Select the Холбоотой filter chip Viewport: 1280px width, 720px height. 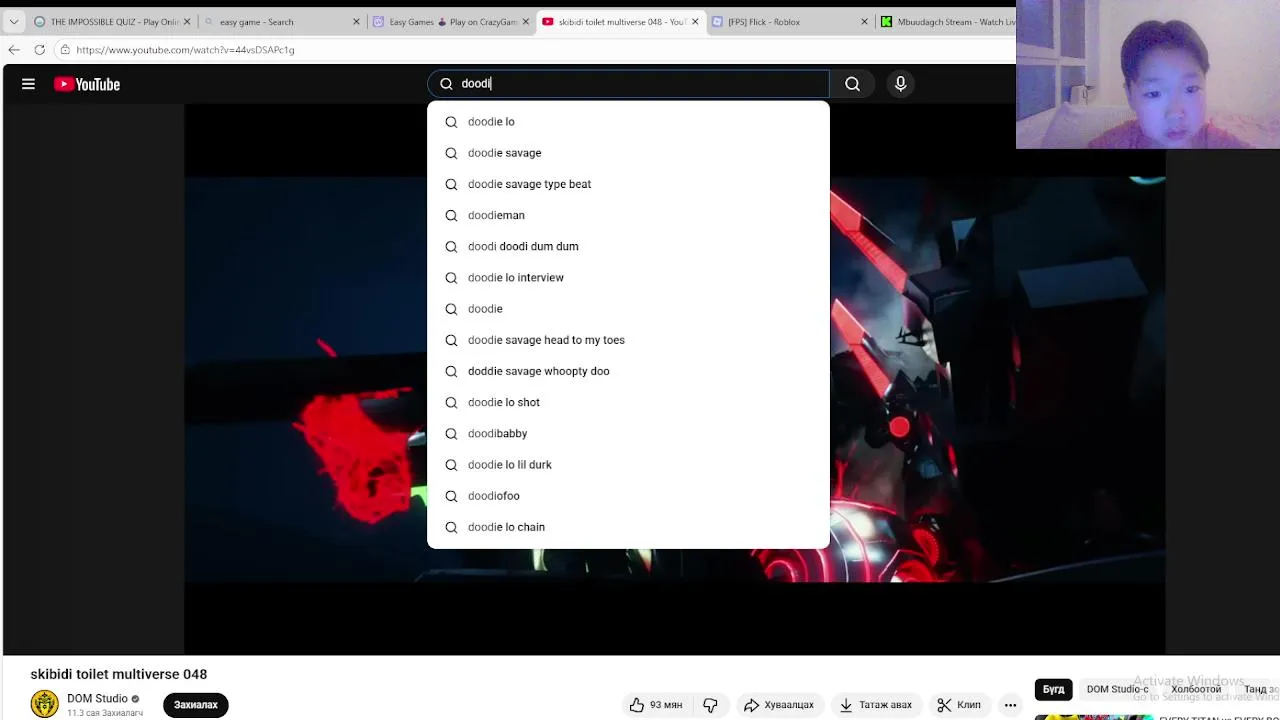[x=1196, y=689]
